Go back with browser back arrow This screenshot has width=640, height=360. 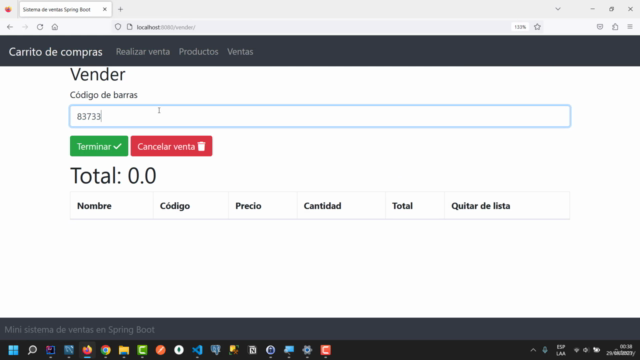point(10,27)
